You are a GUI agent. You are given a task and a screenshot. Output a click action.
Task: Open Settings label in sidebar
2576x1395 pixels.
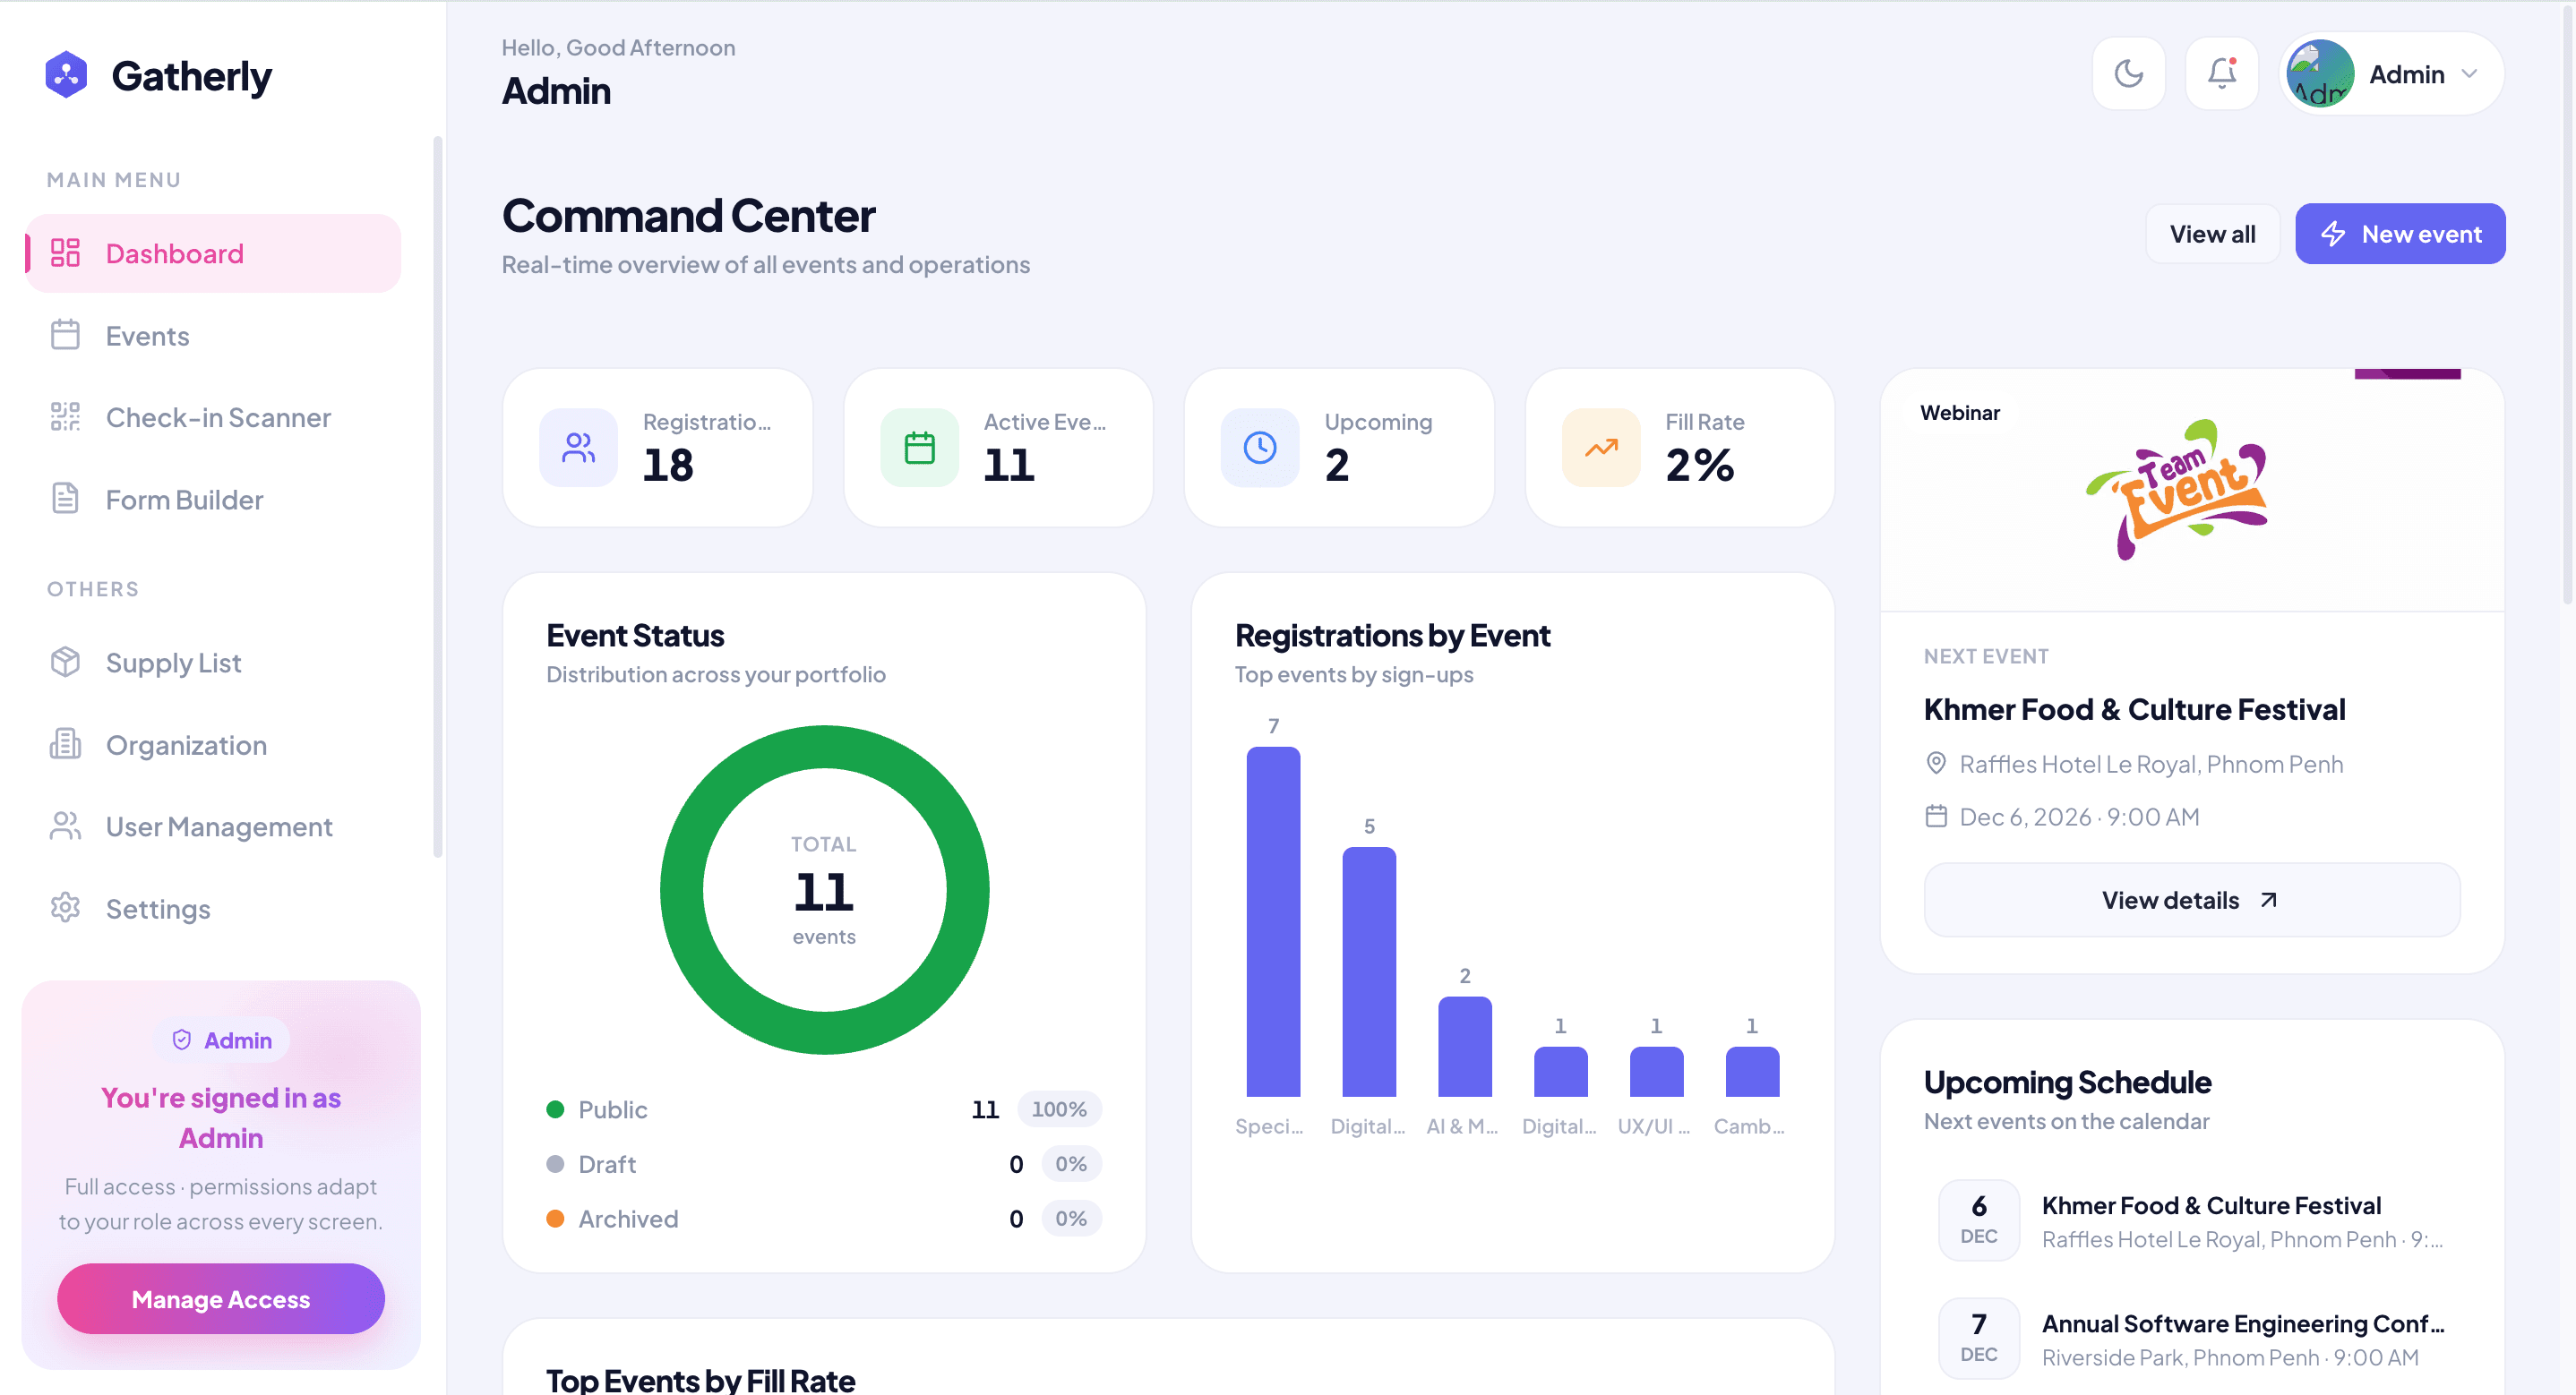click(158, 908)
